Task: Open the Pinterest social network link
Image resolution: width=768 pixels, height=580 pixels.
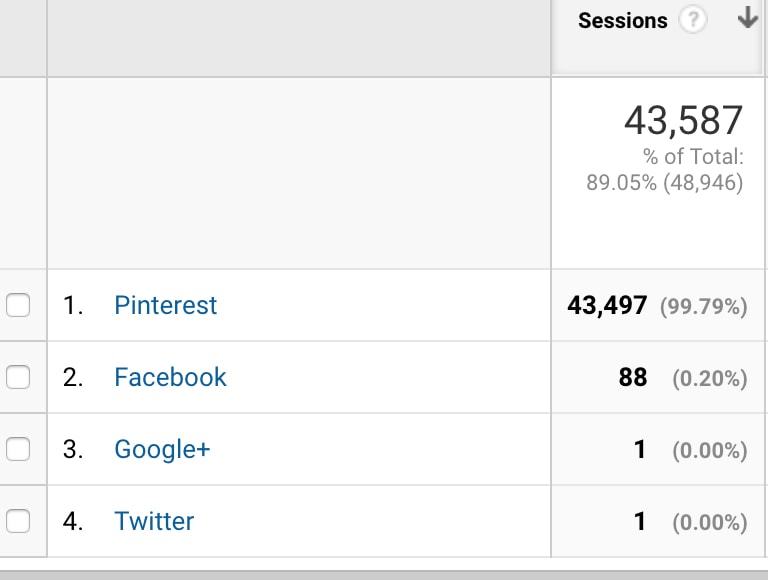Action: click(x=166, y=306)
